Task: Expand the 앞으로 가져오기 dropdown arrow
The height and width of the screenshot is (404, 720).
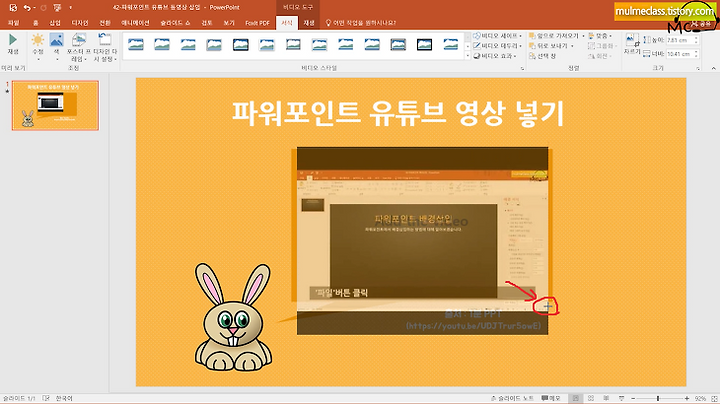Action: 583,36
